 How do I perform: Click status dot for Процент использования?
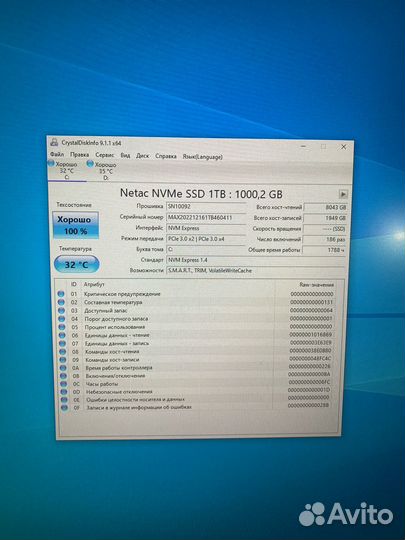[x=62, y=327]
